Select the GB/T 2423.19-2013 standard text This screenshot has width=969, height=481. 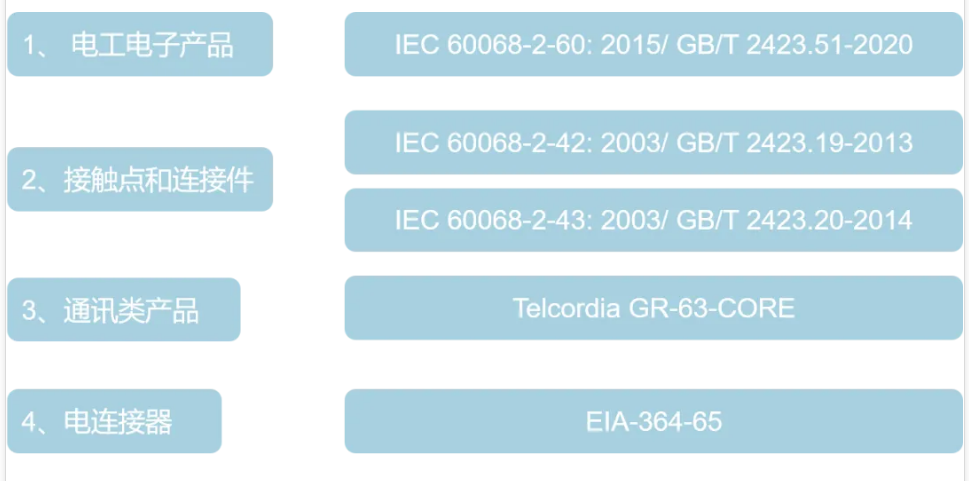(x=795, y=142)
